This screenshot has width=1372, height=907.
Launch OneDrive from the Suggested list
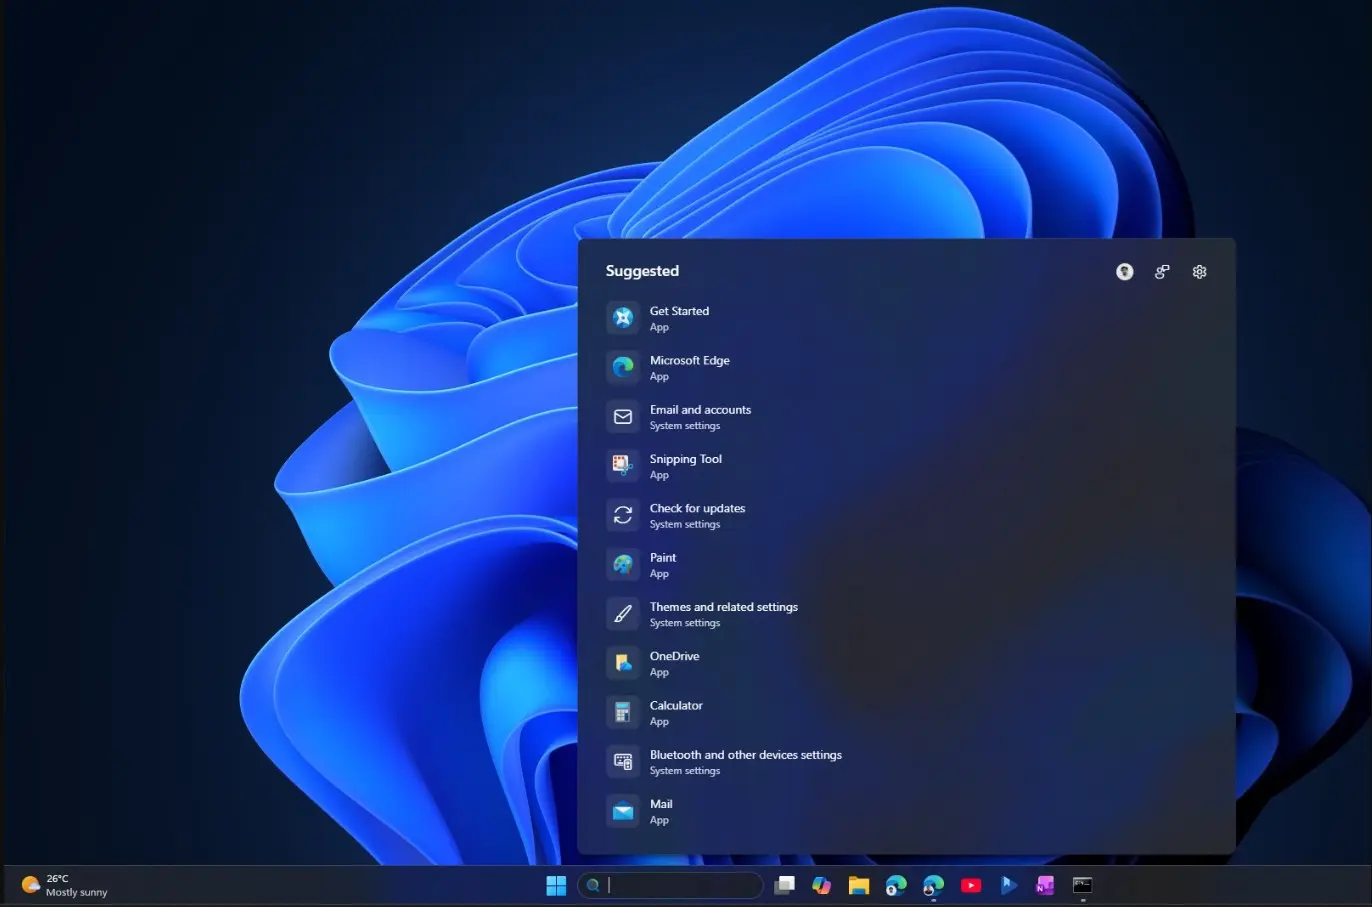pyautogui.click(x=905, y=663)
